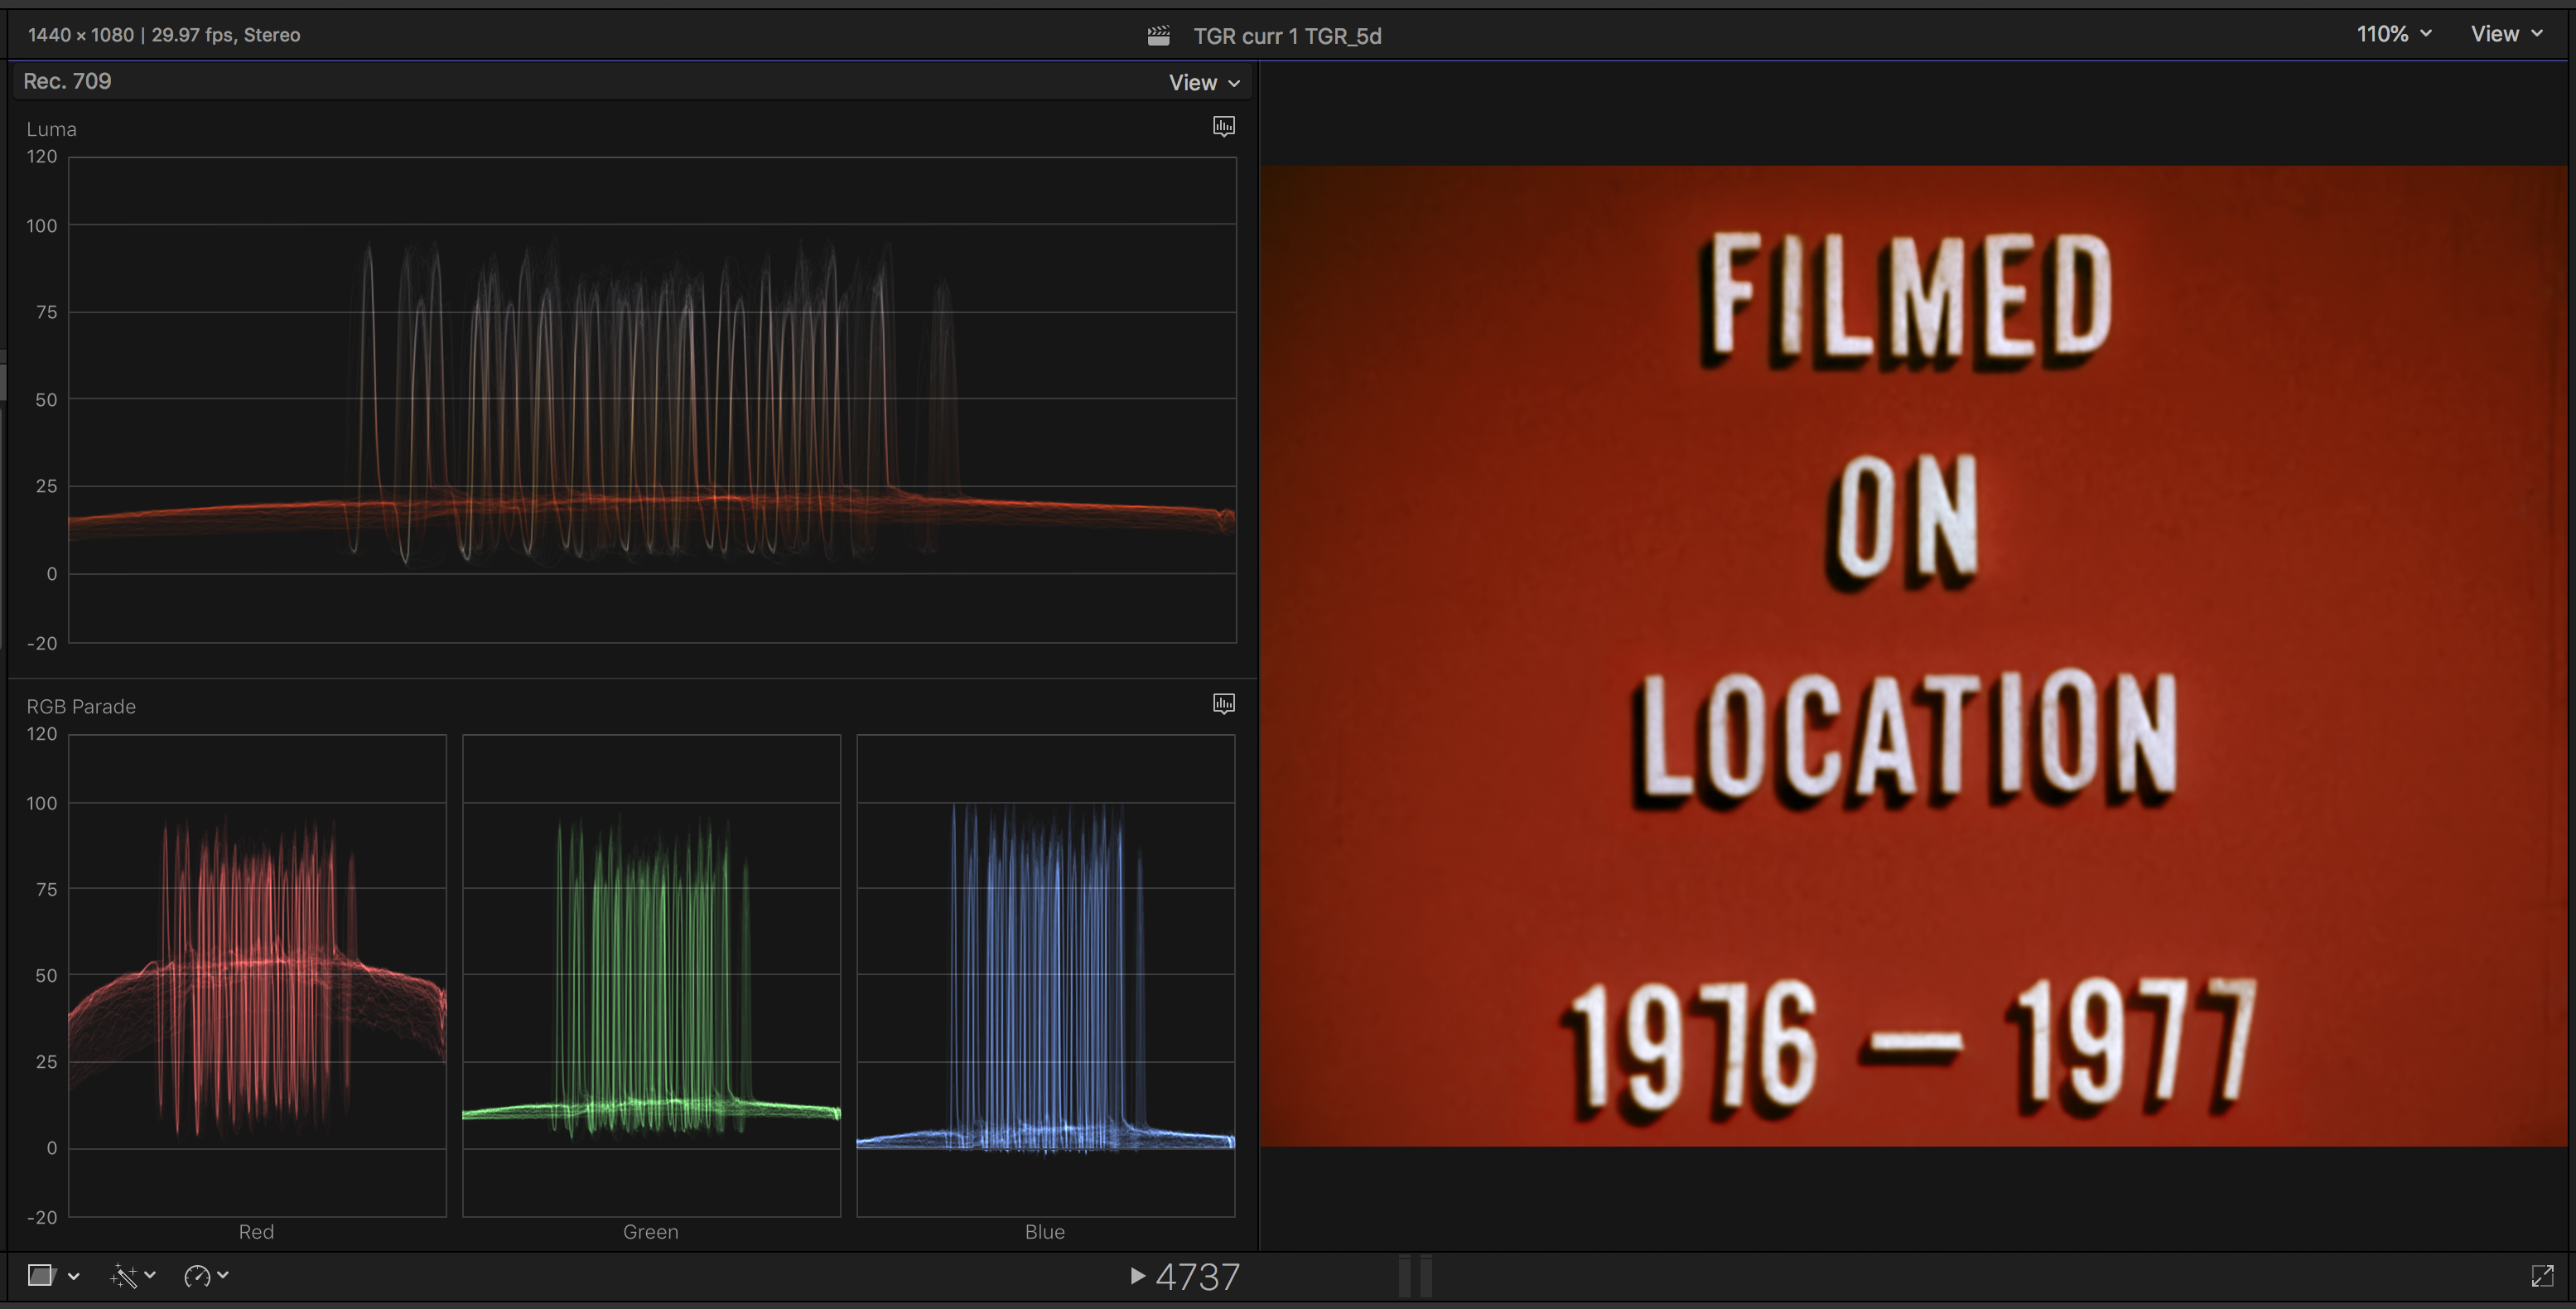Viewport: 2576px width, 1309px height.
Task: Click the TGR curr 1 TGR_5d title
Action: click(1286, 36)
